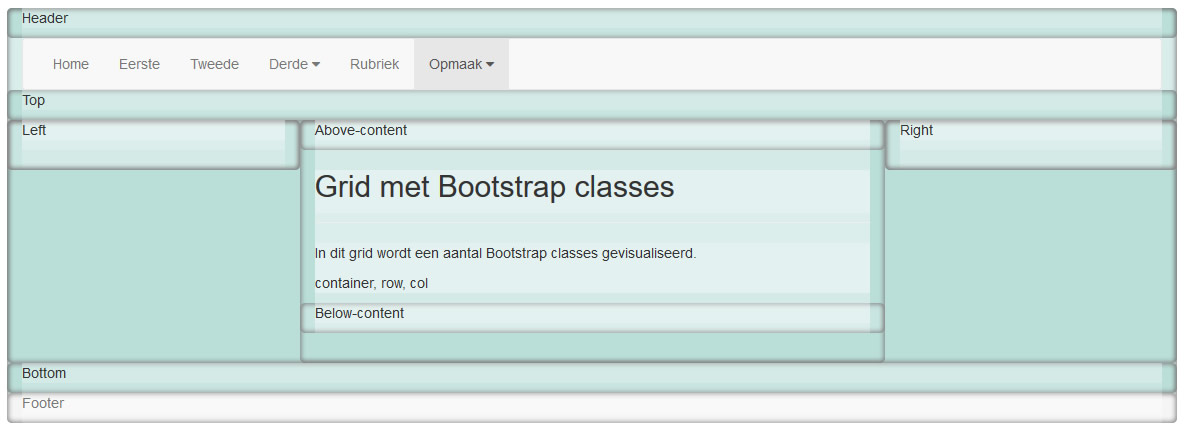Expand the Derde dropdown menu
Image resolution: width=1186 pixels, height=430 pixels.
294,64
